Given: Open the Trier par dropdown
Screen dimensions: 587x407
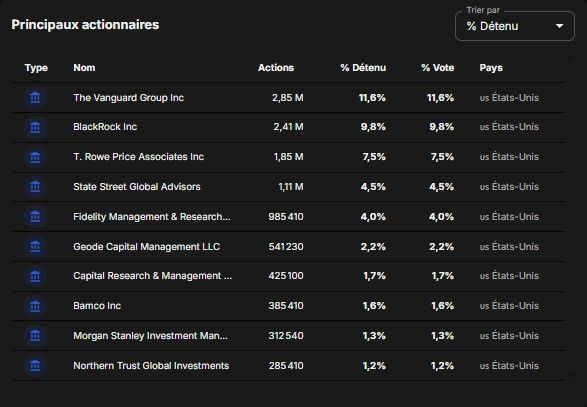Looking at the screenshot, I should coord(515,26).
